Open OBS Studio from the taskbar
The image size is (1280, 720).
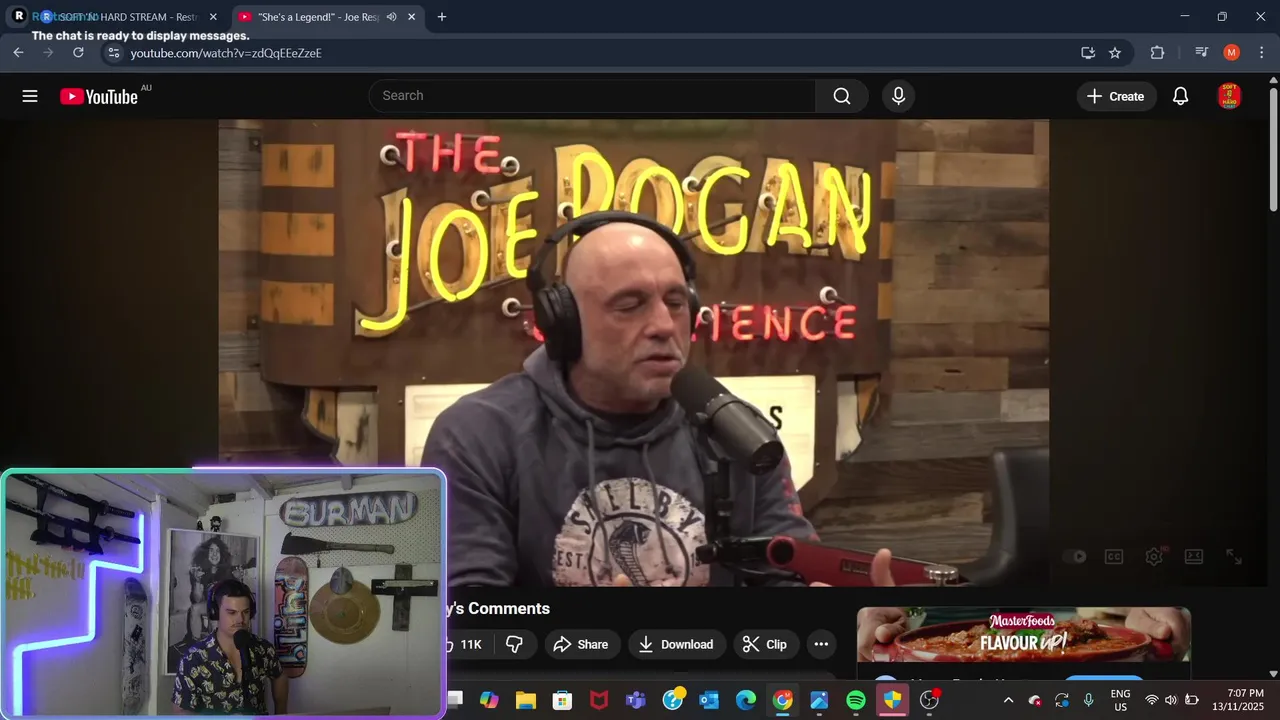pyautogui.click(x=929, y=700)
